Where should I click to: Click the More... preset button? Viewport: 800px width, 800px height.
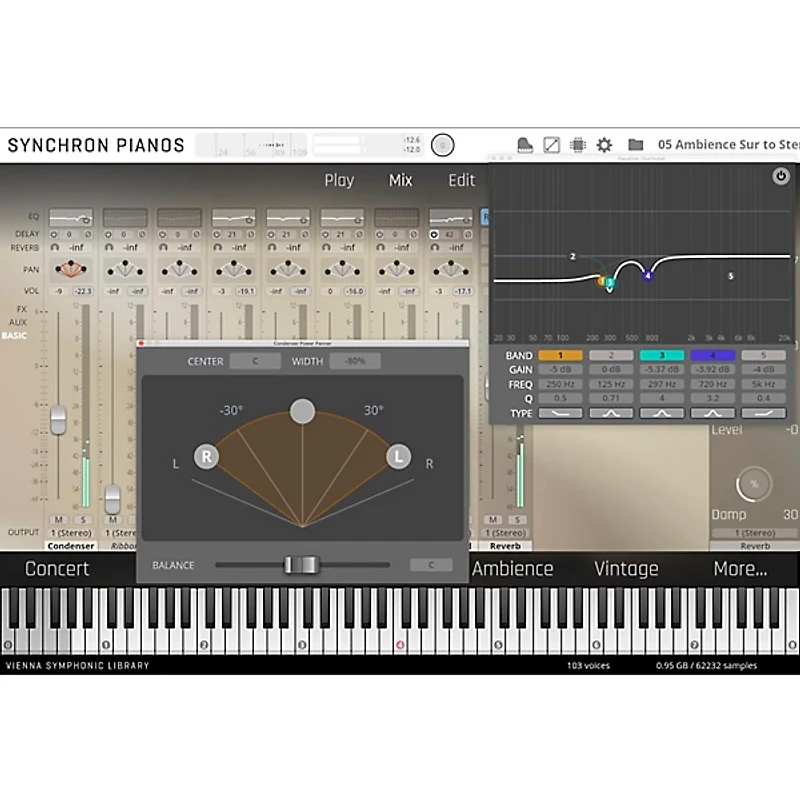pos(740,569)
